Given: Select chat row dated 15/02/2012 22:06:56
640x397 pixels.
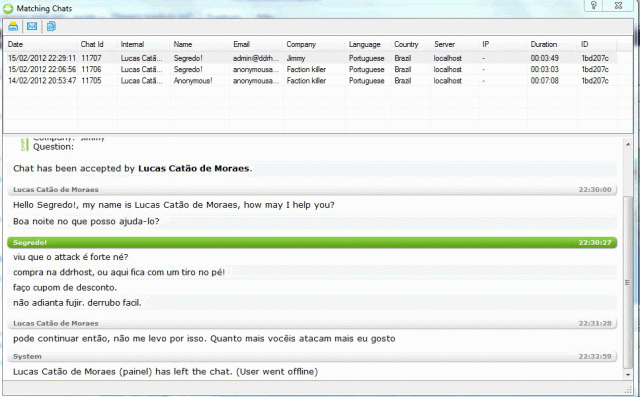Looking at the screenshot, I should [310, 69].
